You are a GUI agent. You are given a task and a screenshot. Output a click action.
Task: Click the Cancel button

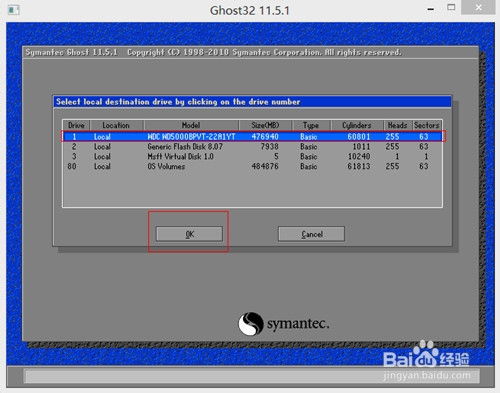(x=311, y=234)
